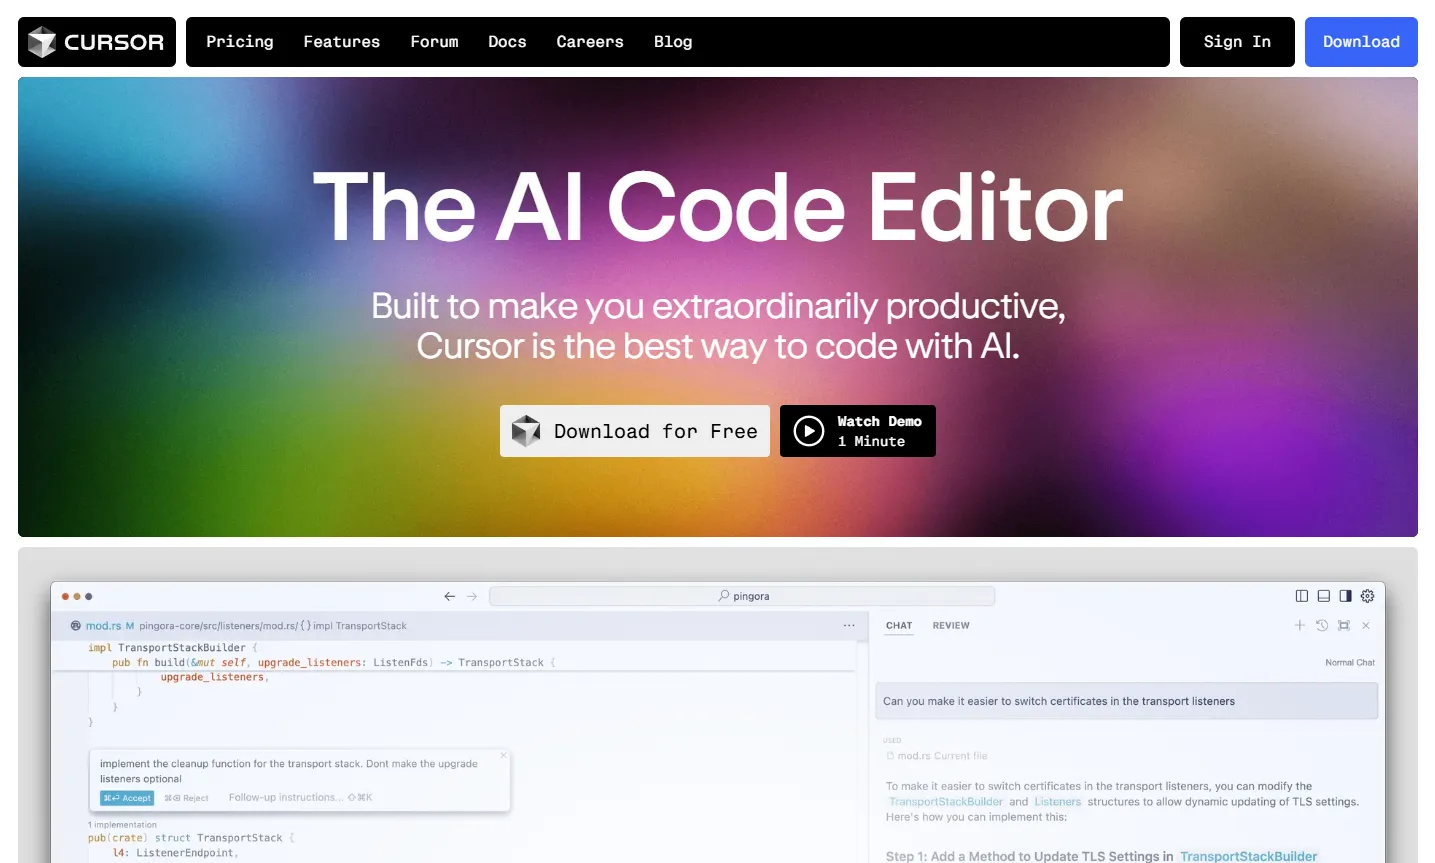The width and height of the screenshot is (1435, 863).
Task: Click the play icon on Watch Demo
Action: click(808, 431)
